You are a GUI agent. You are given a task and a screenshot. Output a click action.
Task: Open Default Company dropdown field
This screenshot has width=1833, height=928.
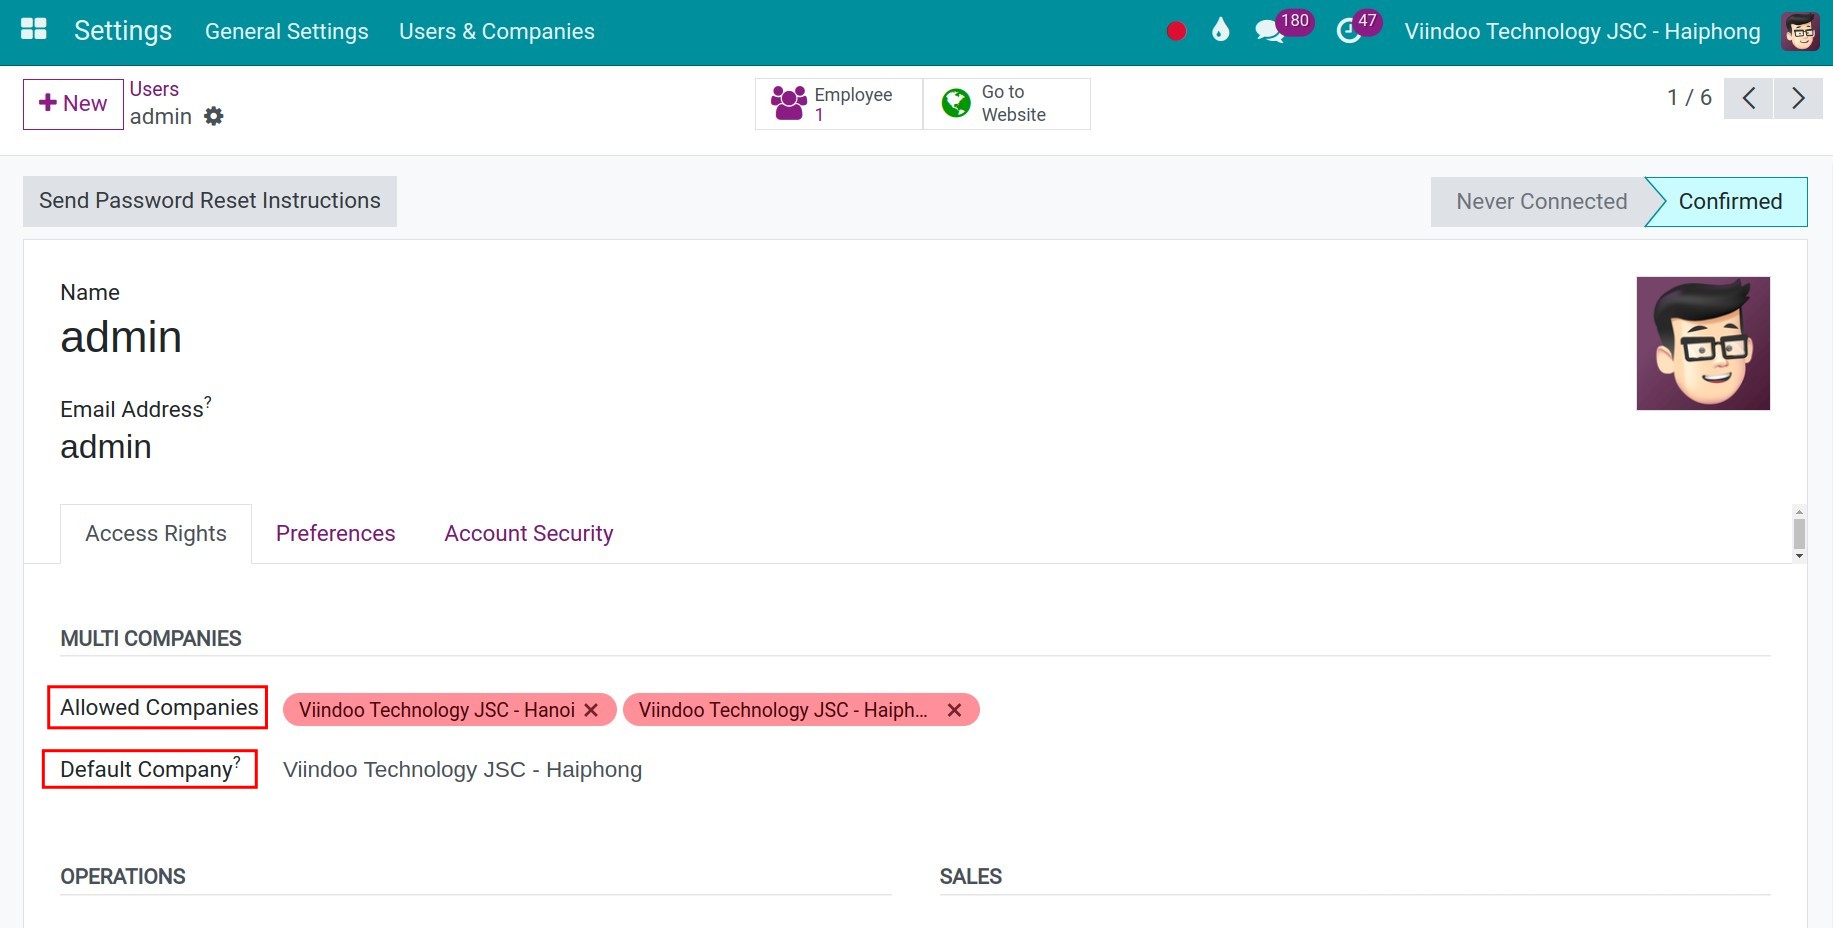pyautogui.click(x=462, y=770)
